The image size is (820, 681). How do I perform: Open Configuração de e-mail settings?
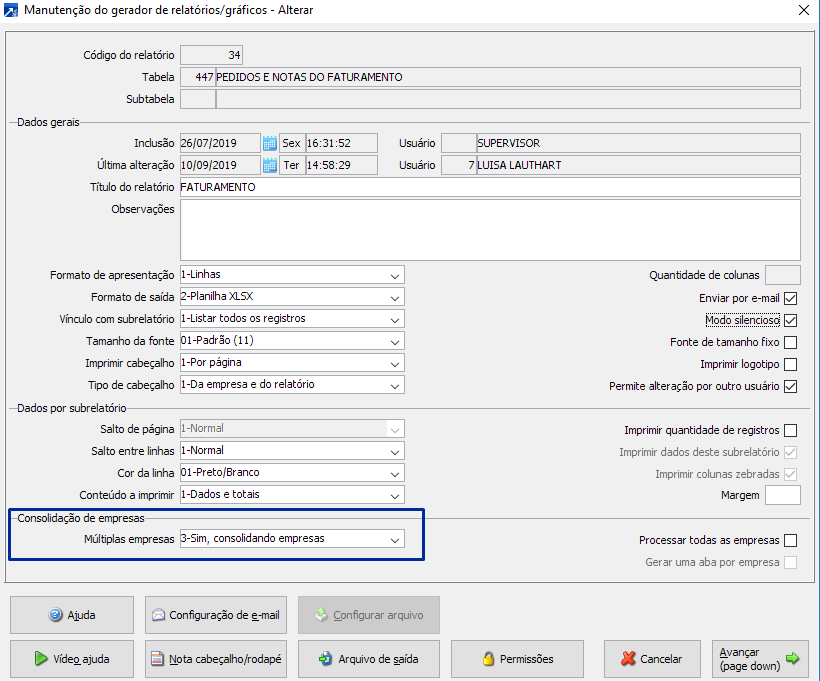pyautogui.click(x=215, y=615)
